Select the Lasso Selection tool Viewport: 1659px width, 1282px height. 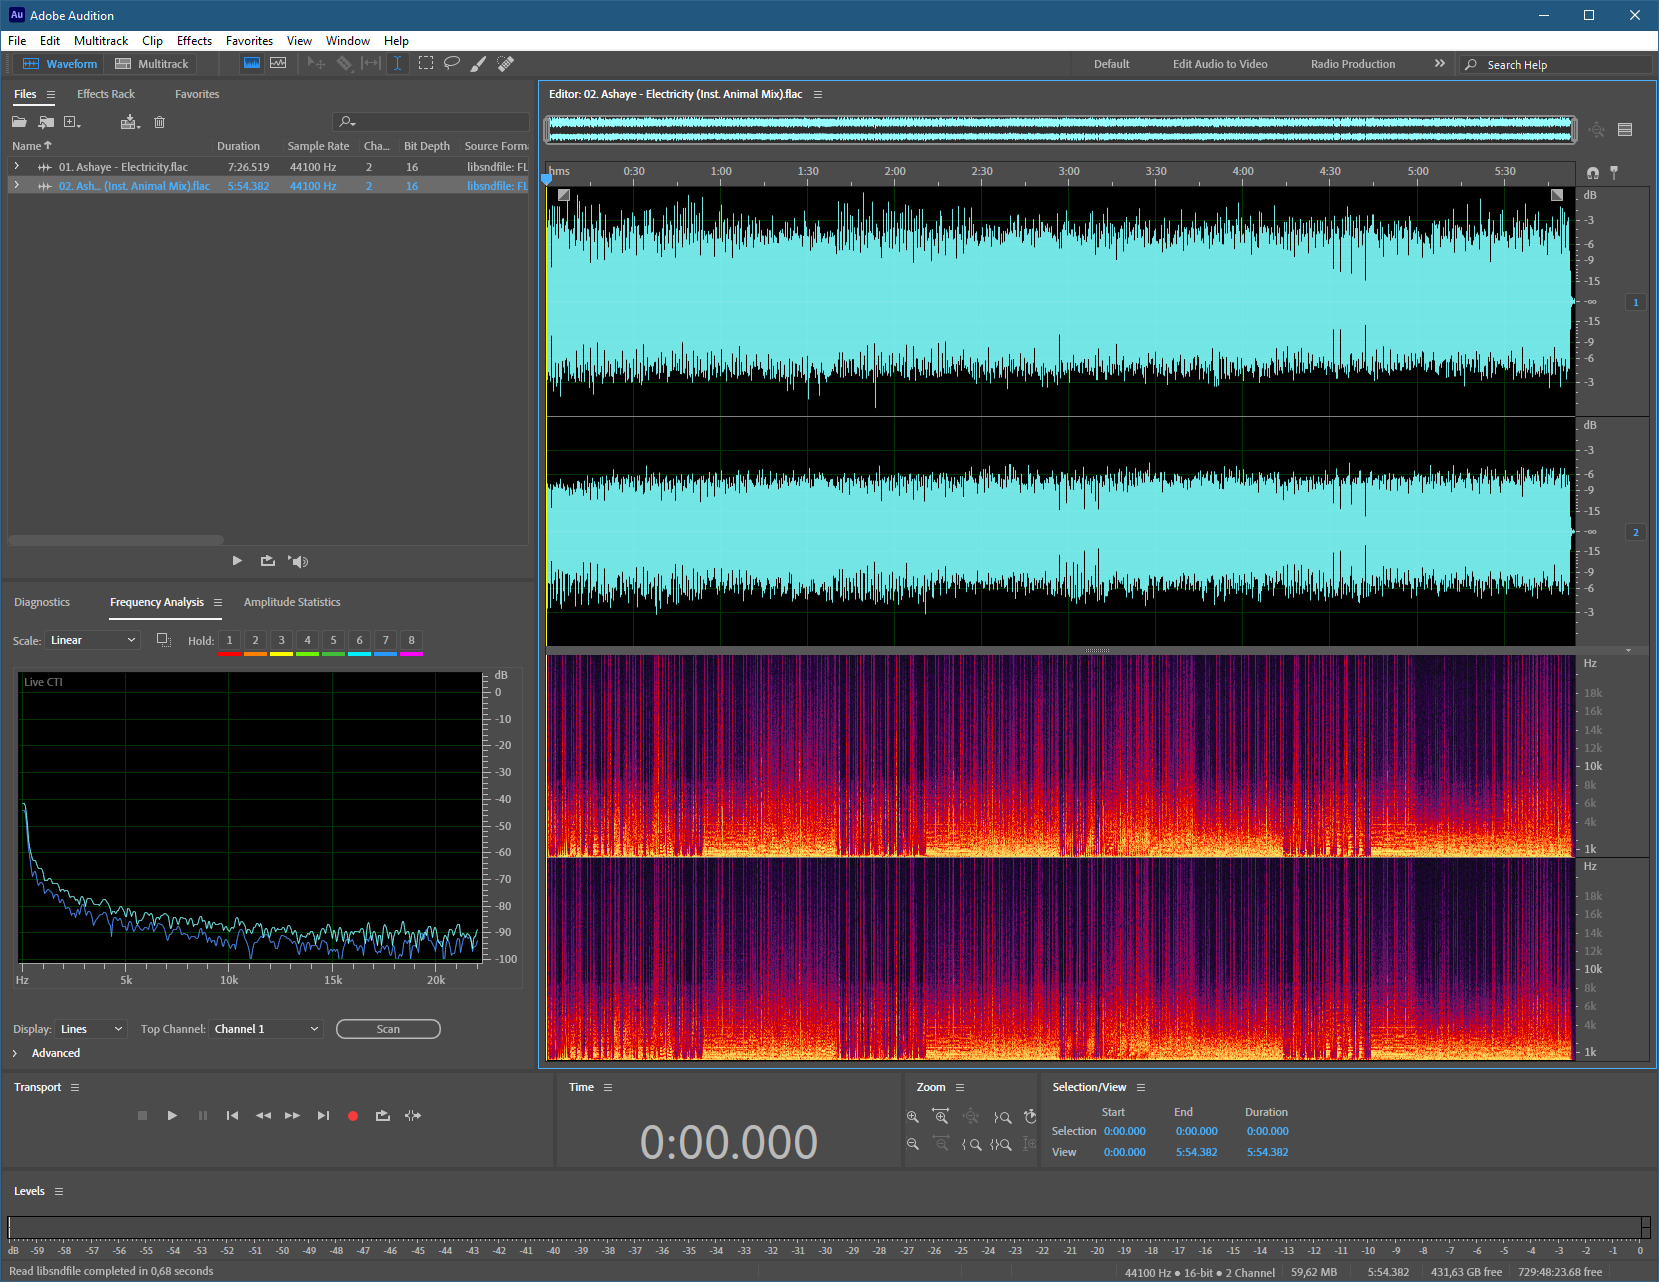pos(452,63)
